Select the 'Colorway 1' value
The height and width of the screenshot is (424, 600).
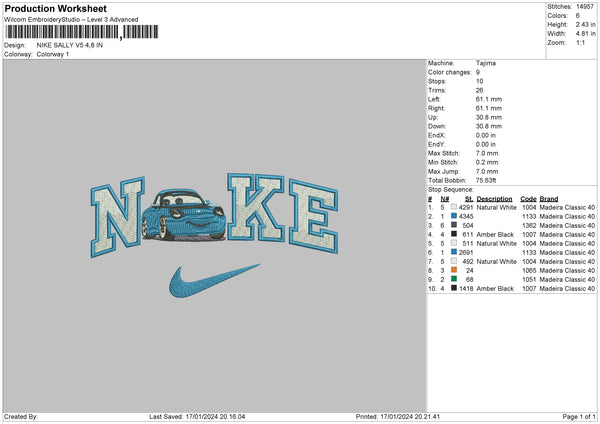pos(53,54)
